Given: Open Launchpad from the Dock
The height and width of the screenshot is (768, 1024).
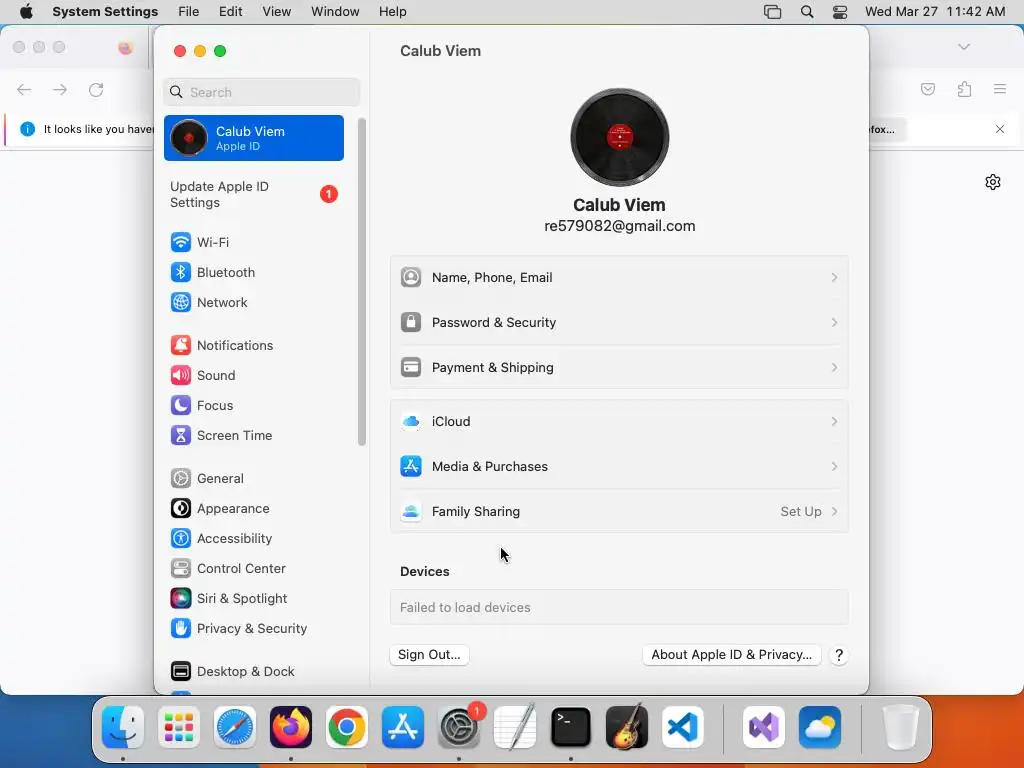Looking at the screenshot, I should [x=179, y=727].
